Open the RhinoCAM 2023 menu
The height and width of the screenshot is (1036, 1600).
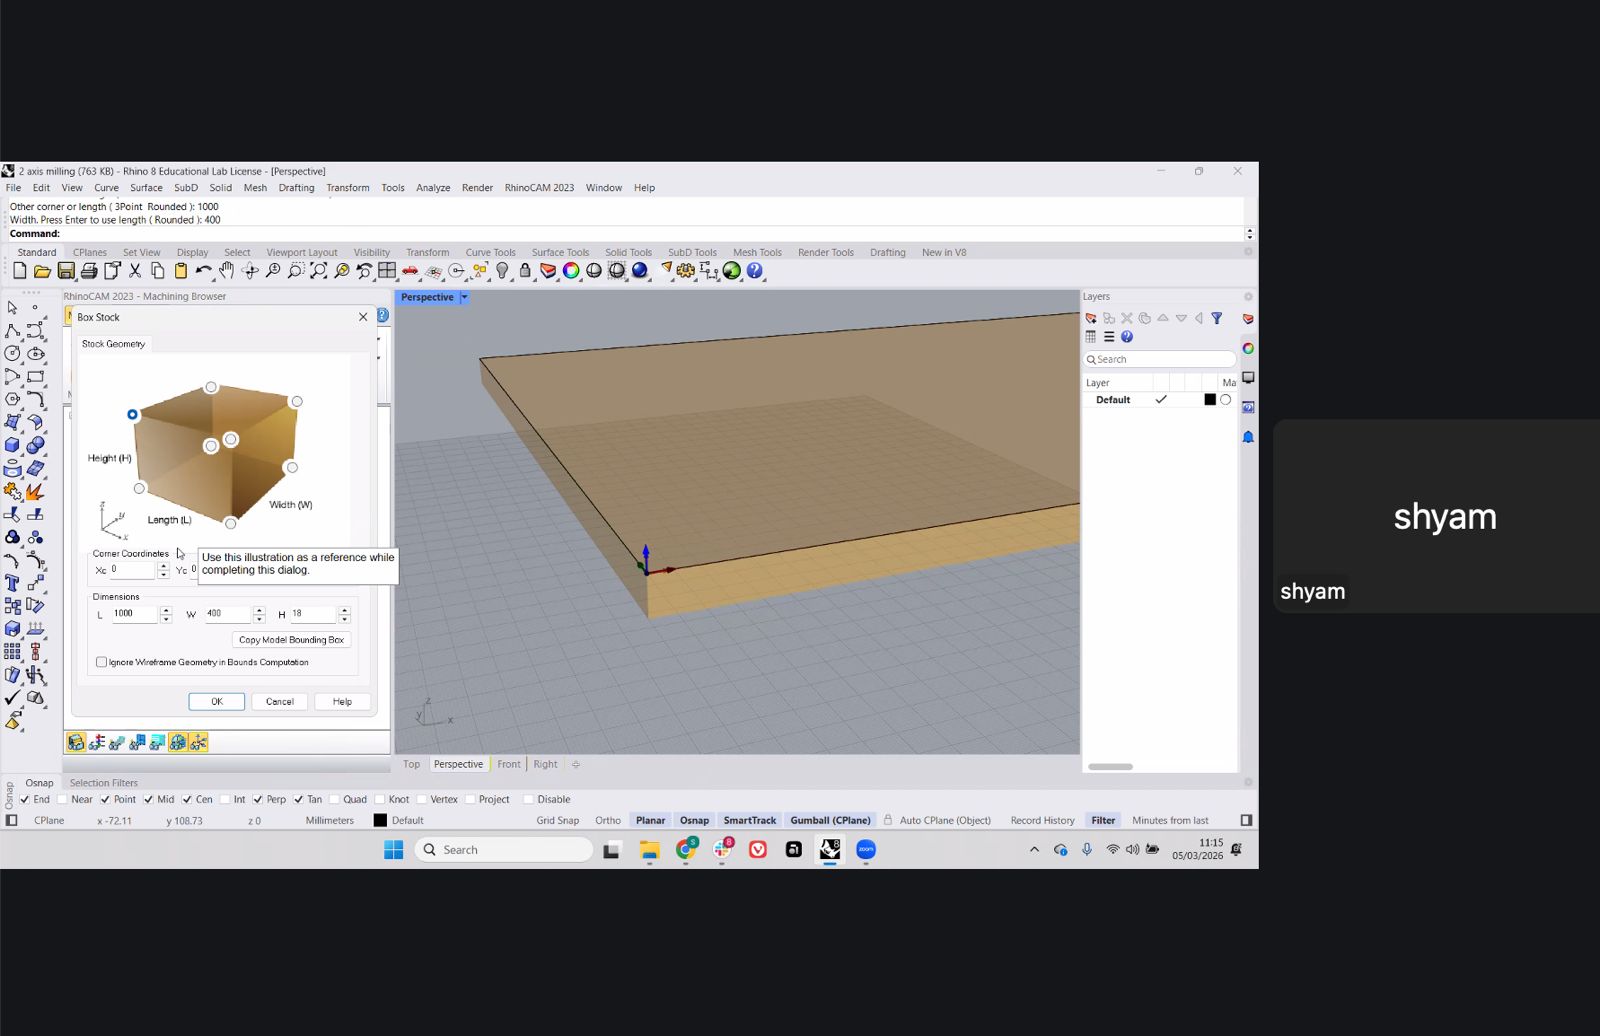point(539,188)
